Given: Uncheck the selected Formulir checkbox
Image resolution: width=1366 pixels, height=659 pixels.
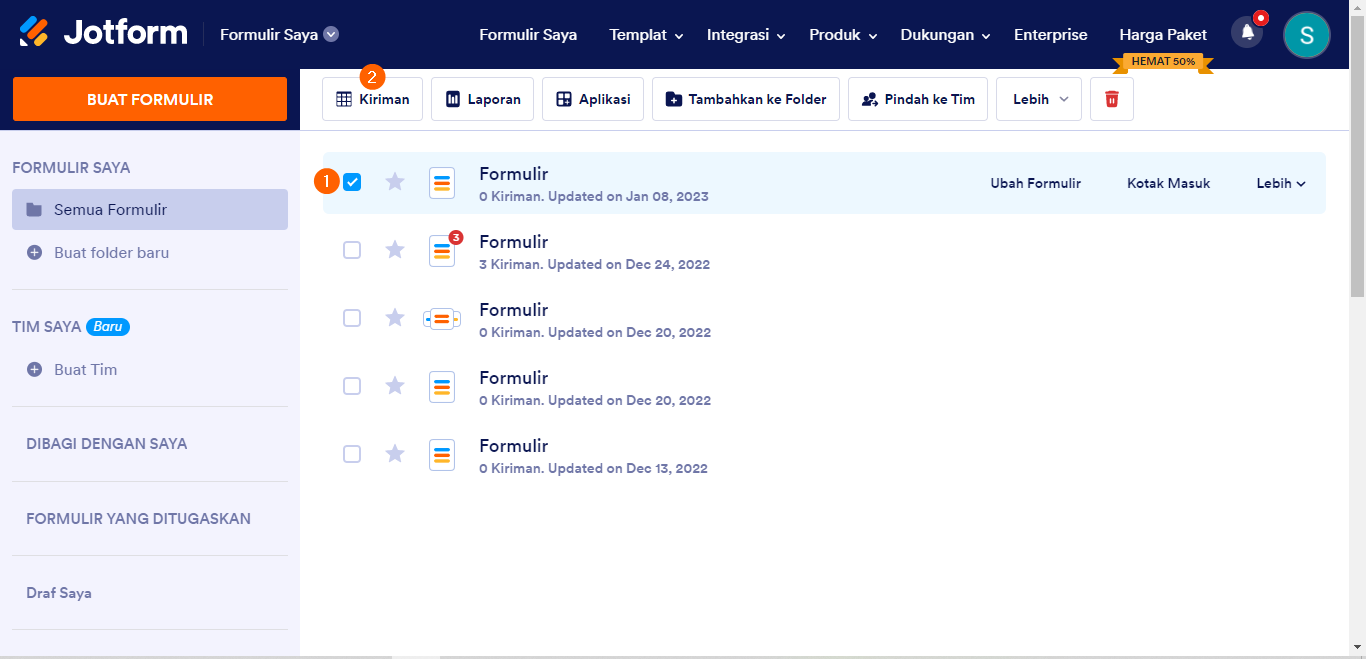Looking at the screenshot, I should 352,182.
